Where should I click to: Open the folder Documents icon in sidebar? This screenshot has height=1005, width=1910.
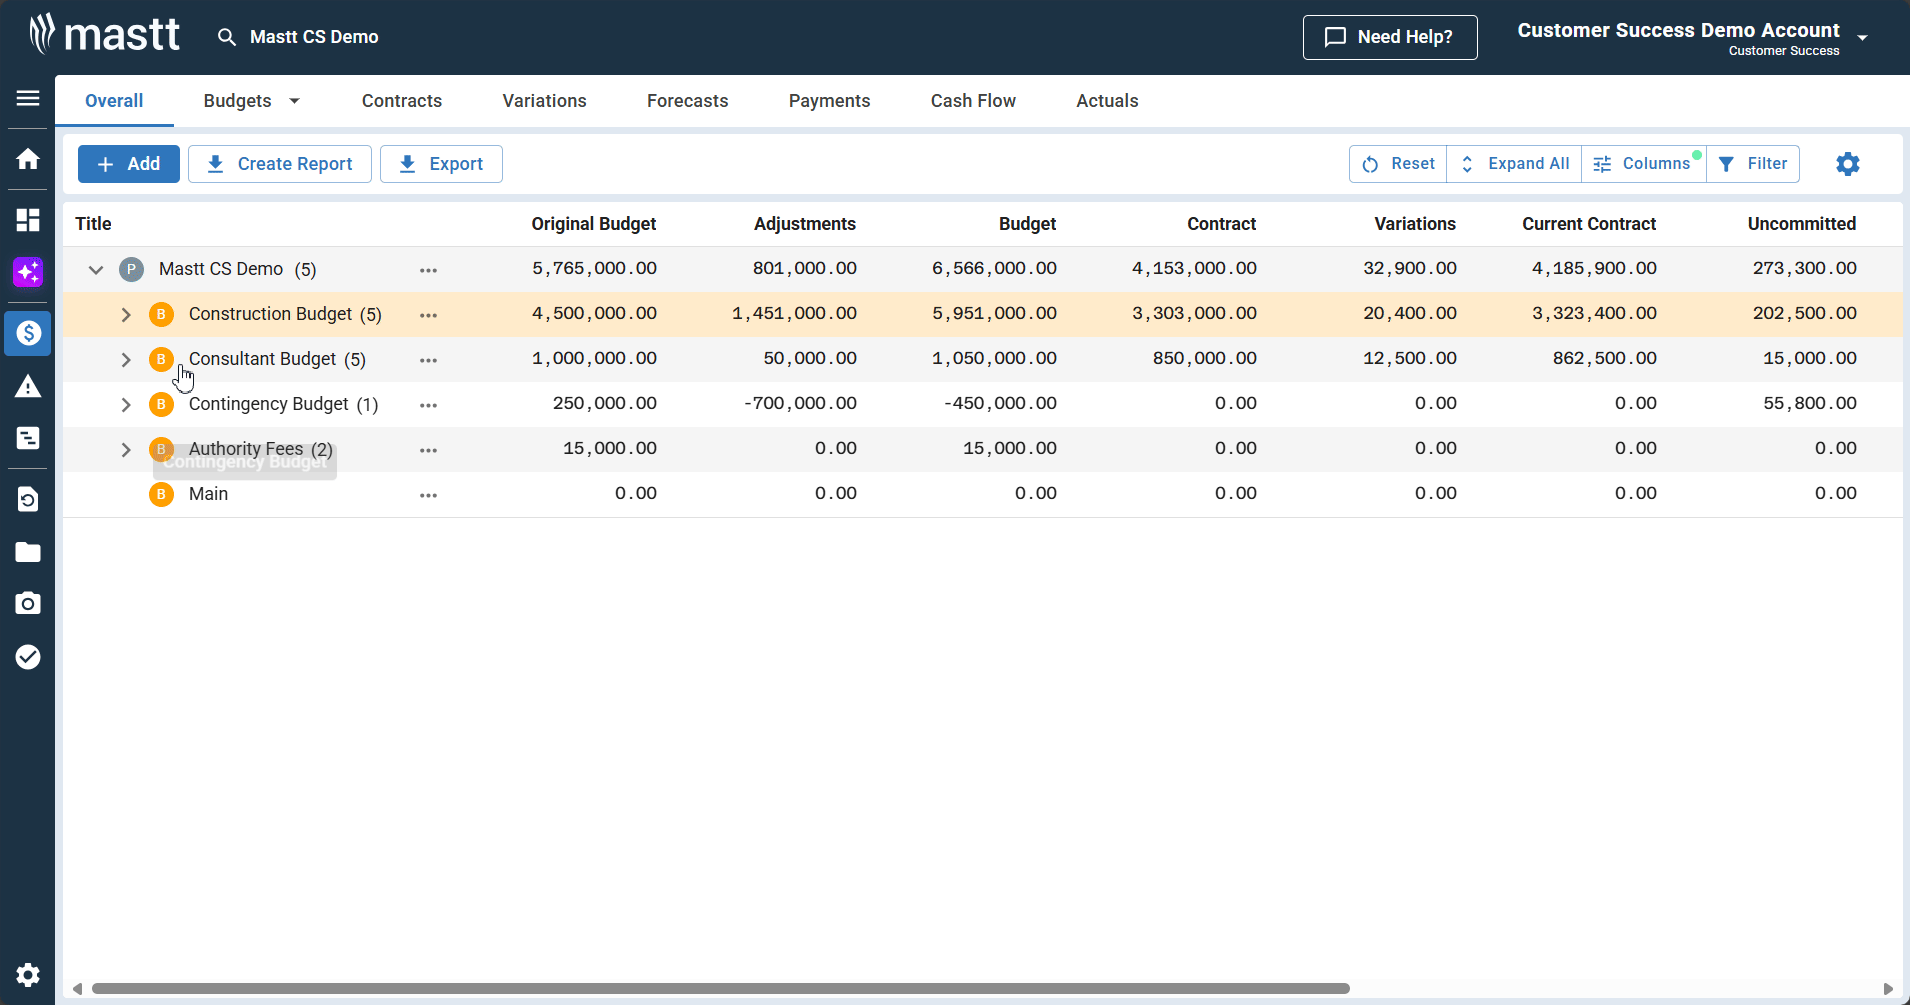click(28, 552)
